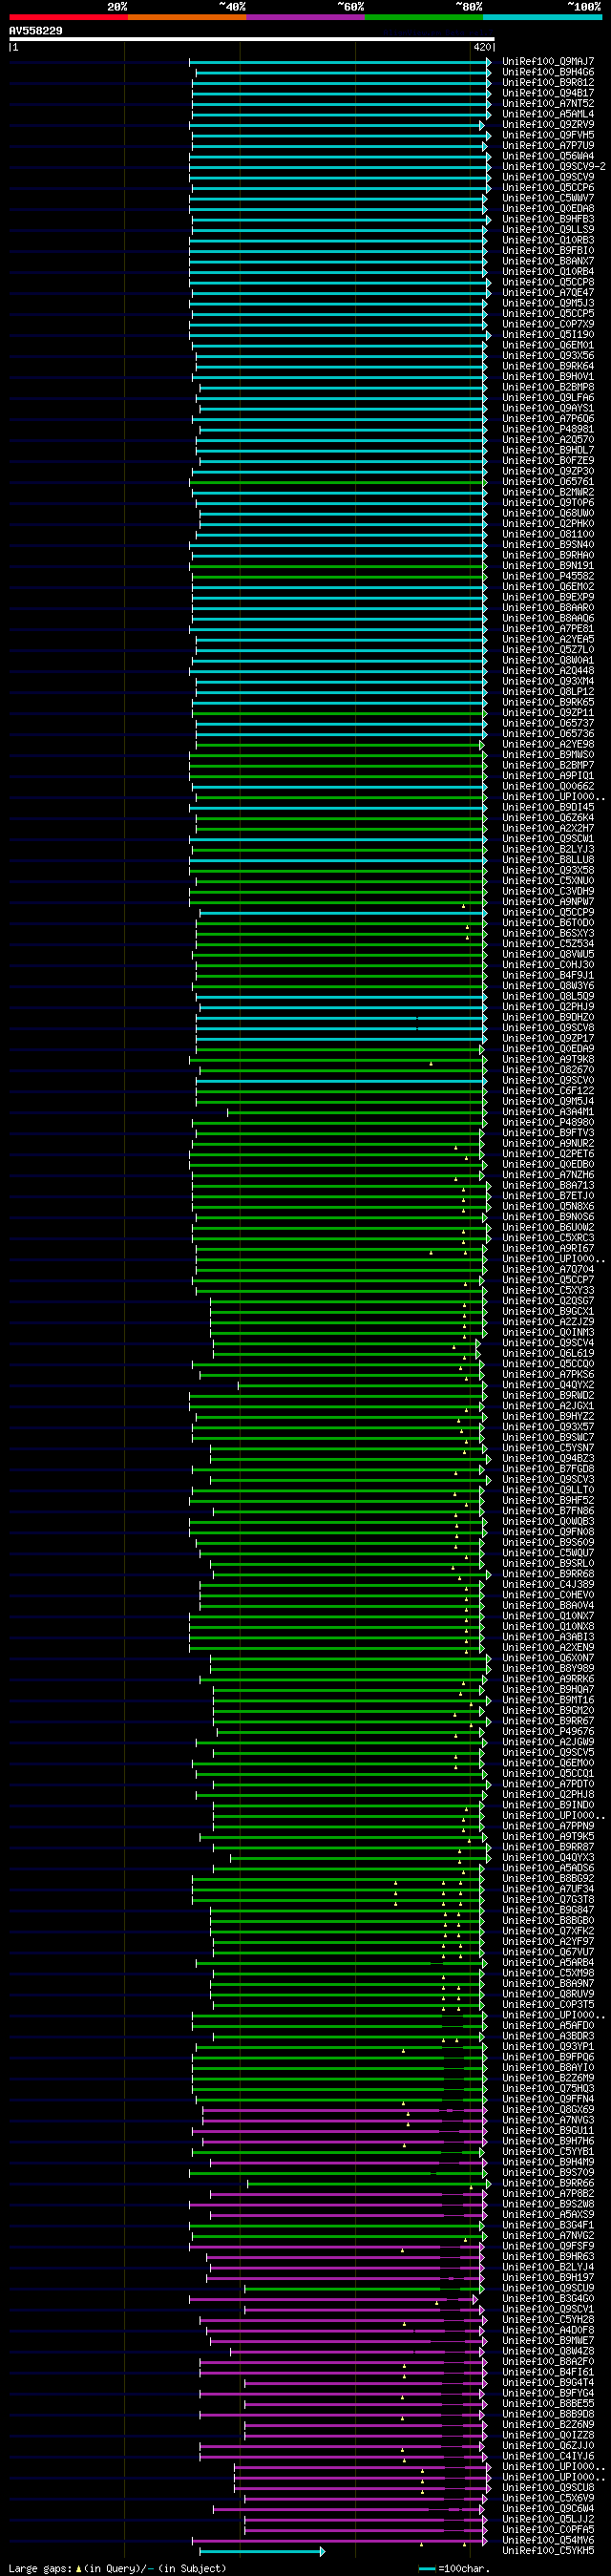
Task: Click label UniRef100_A9NUR2
Action: [548, 1143]
